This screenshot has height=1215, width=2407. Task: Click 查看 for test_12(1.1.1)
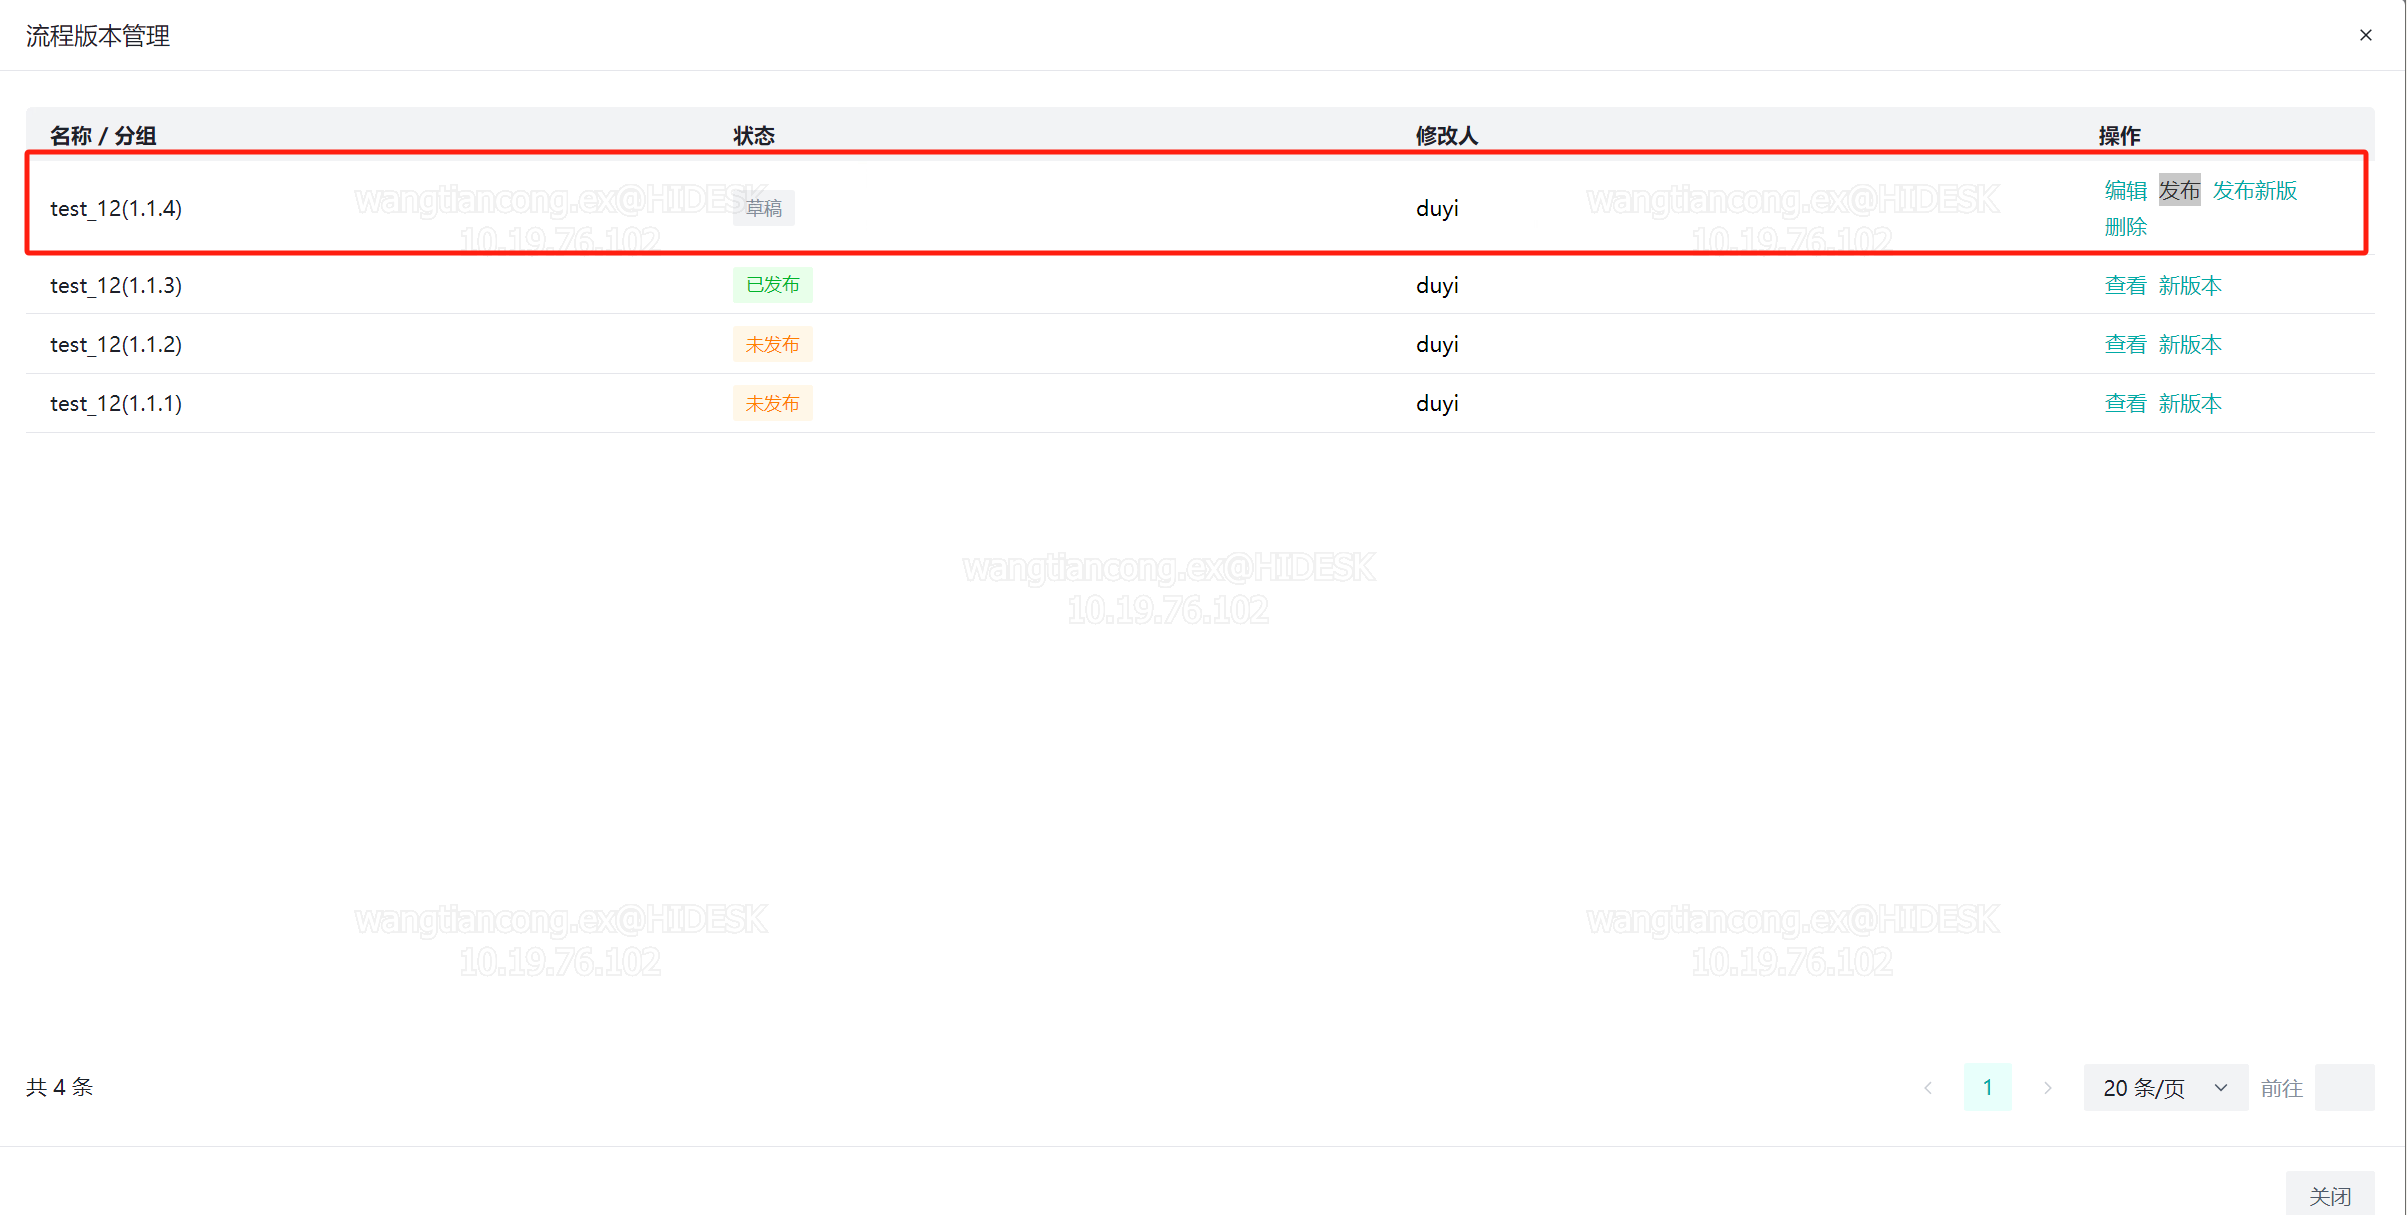[2125, 403]
